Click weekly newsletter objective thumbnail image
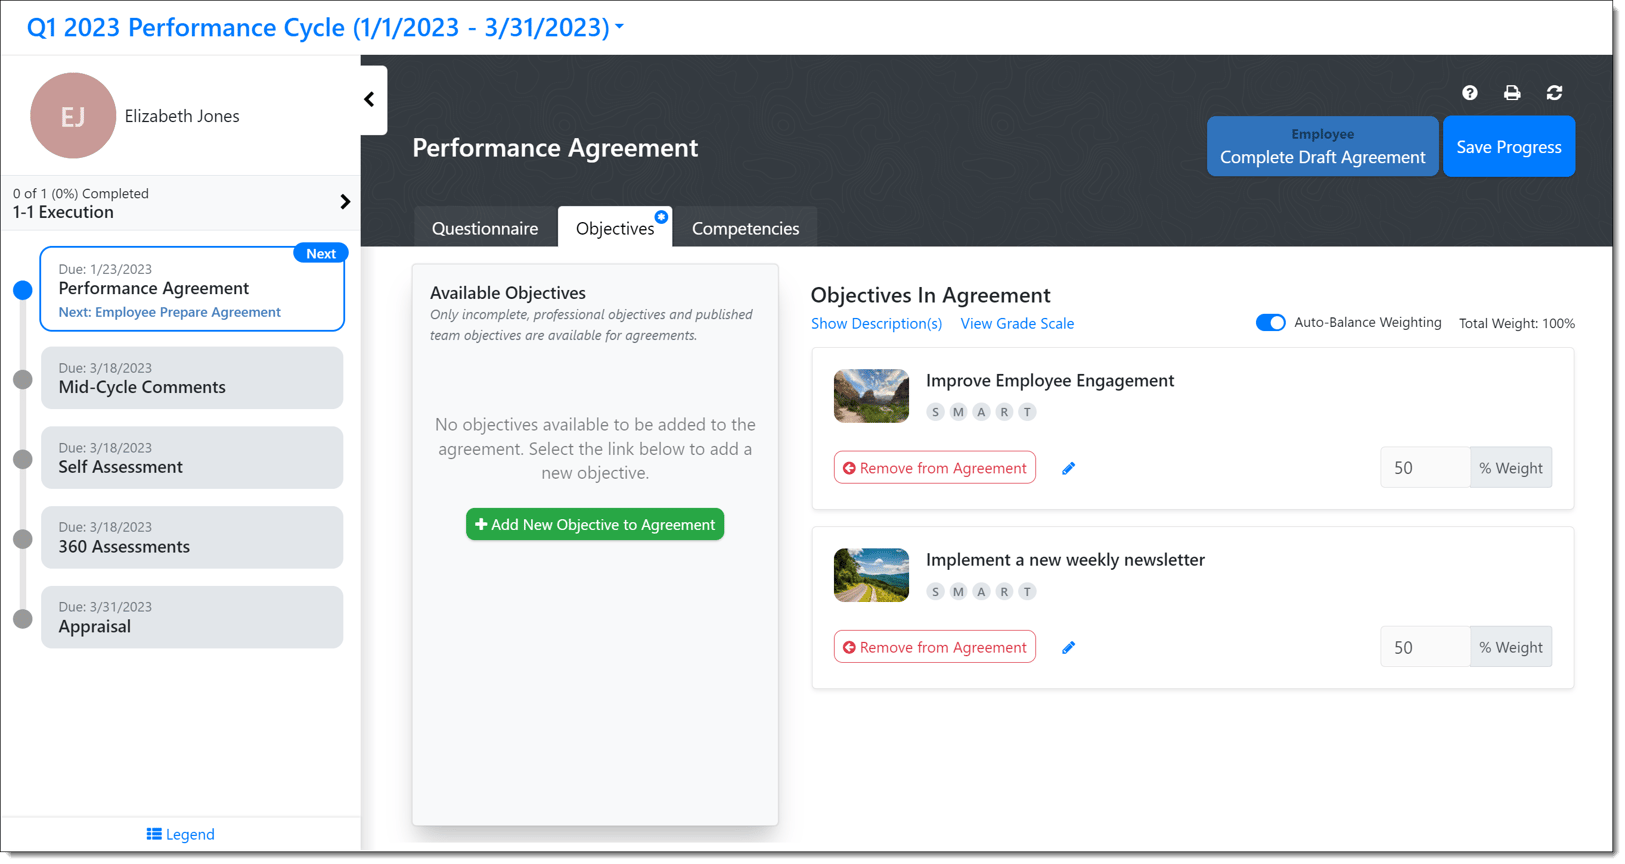 click(871, 575)
